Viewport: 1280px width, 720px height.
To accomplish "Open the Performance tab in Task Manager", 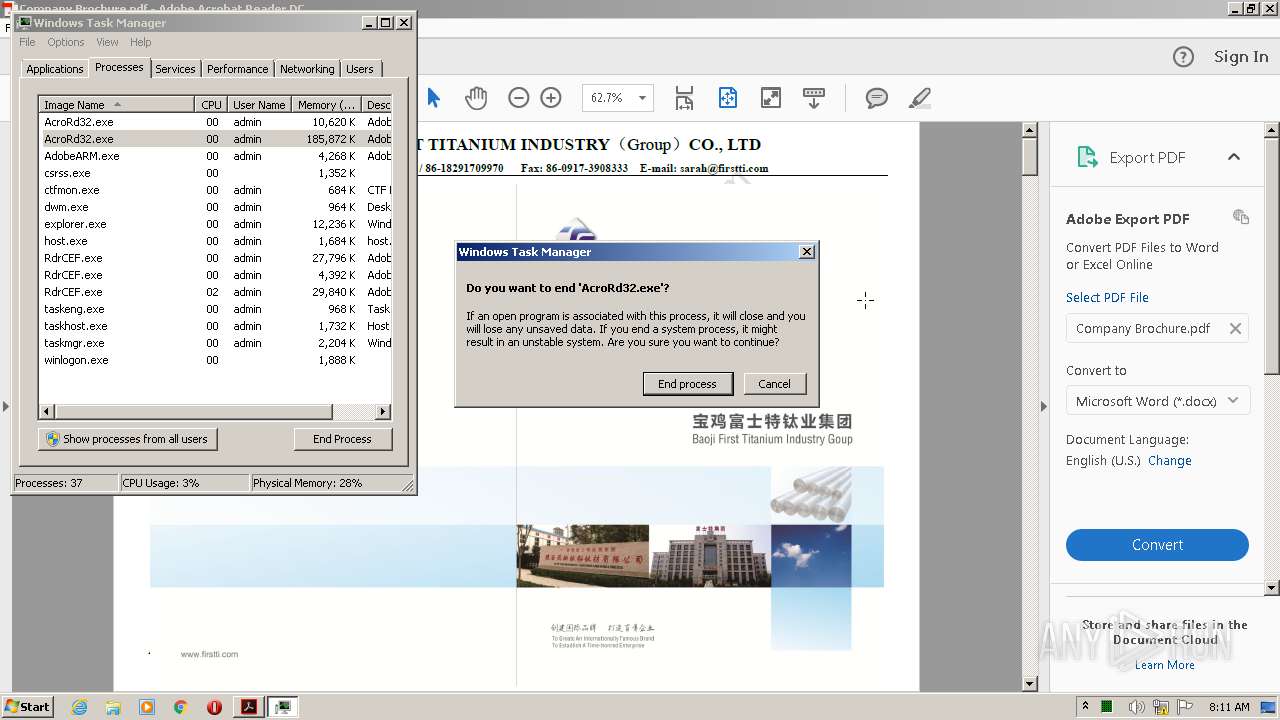I will pos(237,69).
